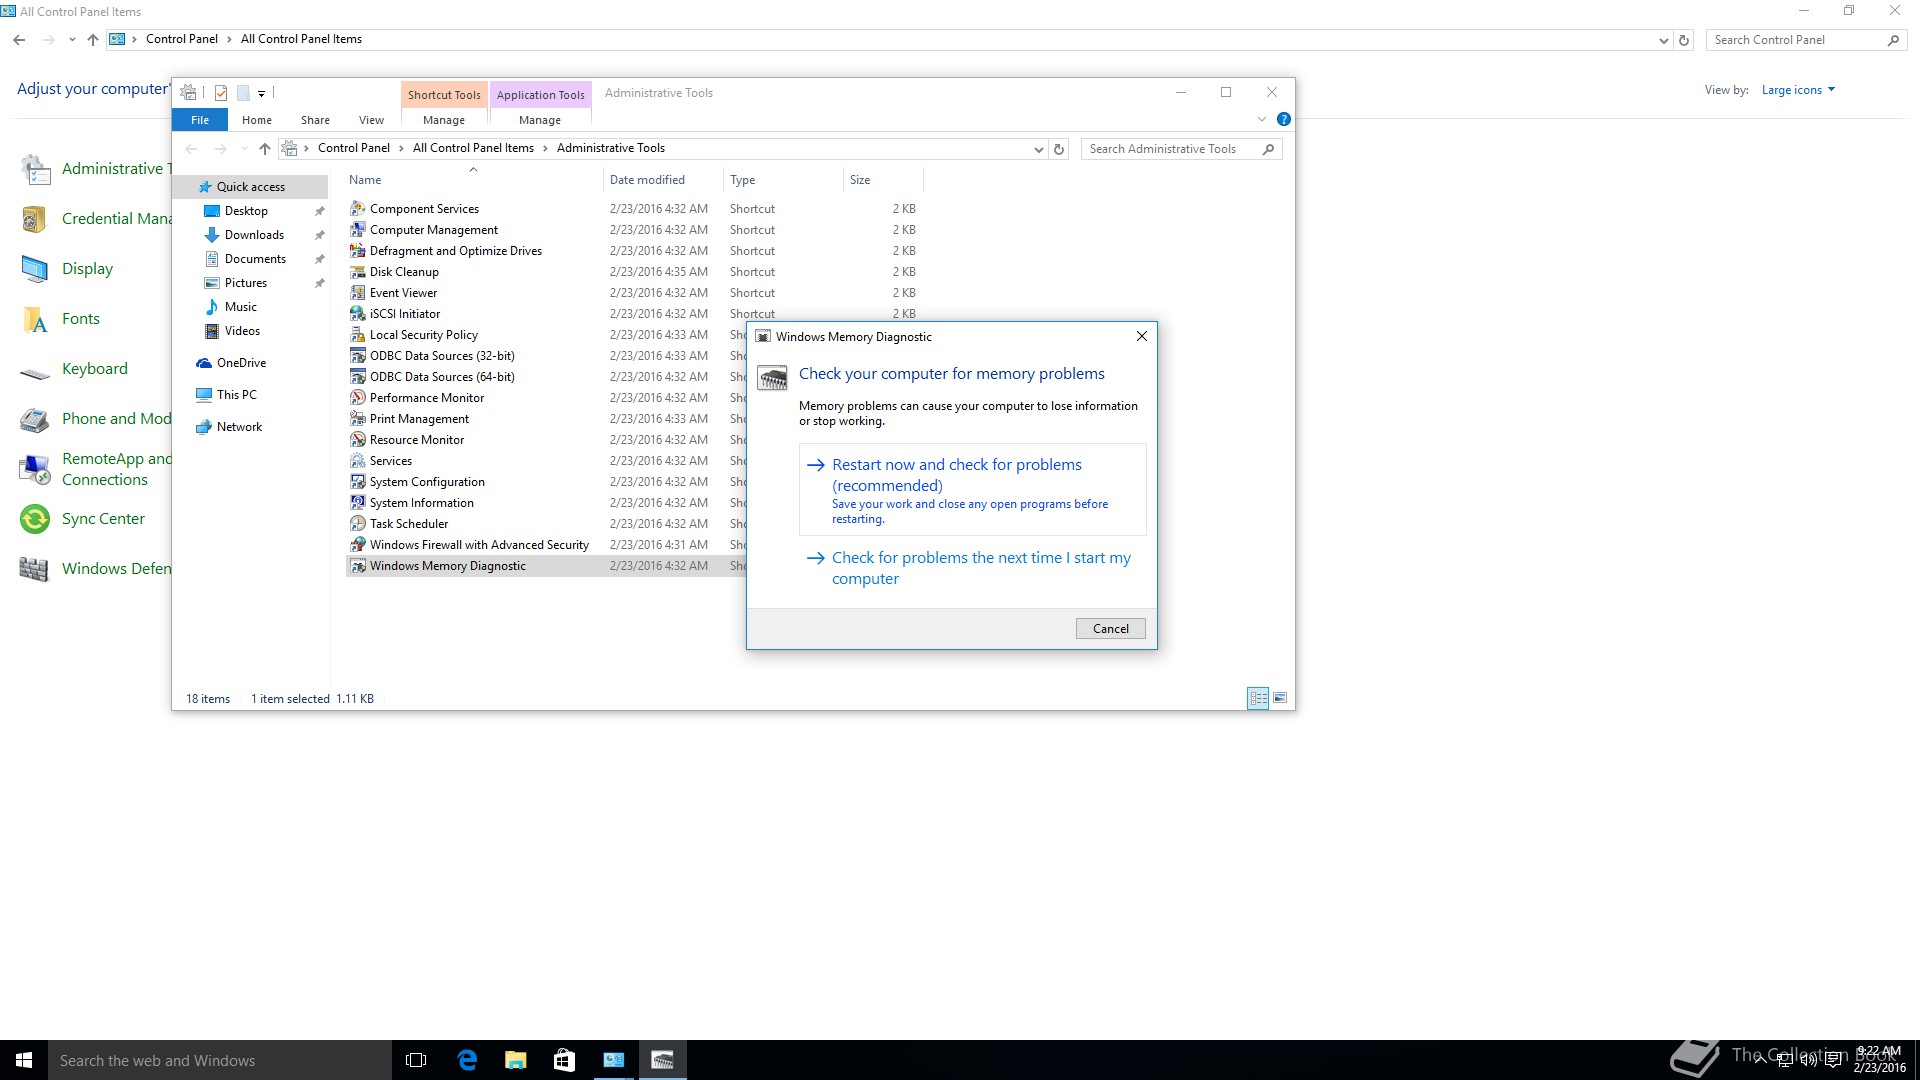Cancel the Windows Memory Diagnostic dialog
Screen dimensions: 1920x1080
[1111, 629]
